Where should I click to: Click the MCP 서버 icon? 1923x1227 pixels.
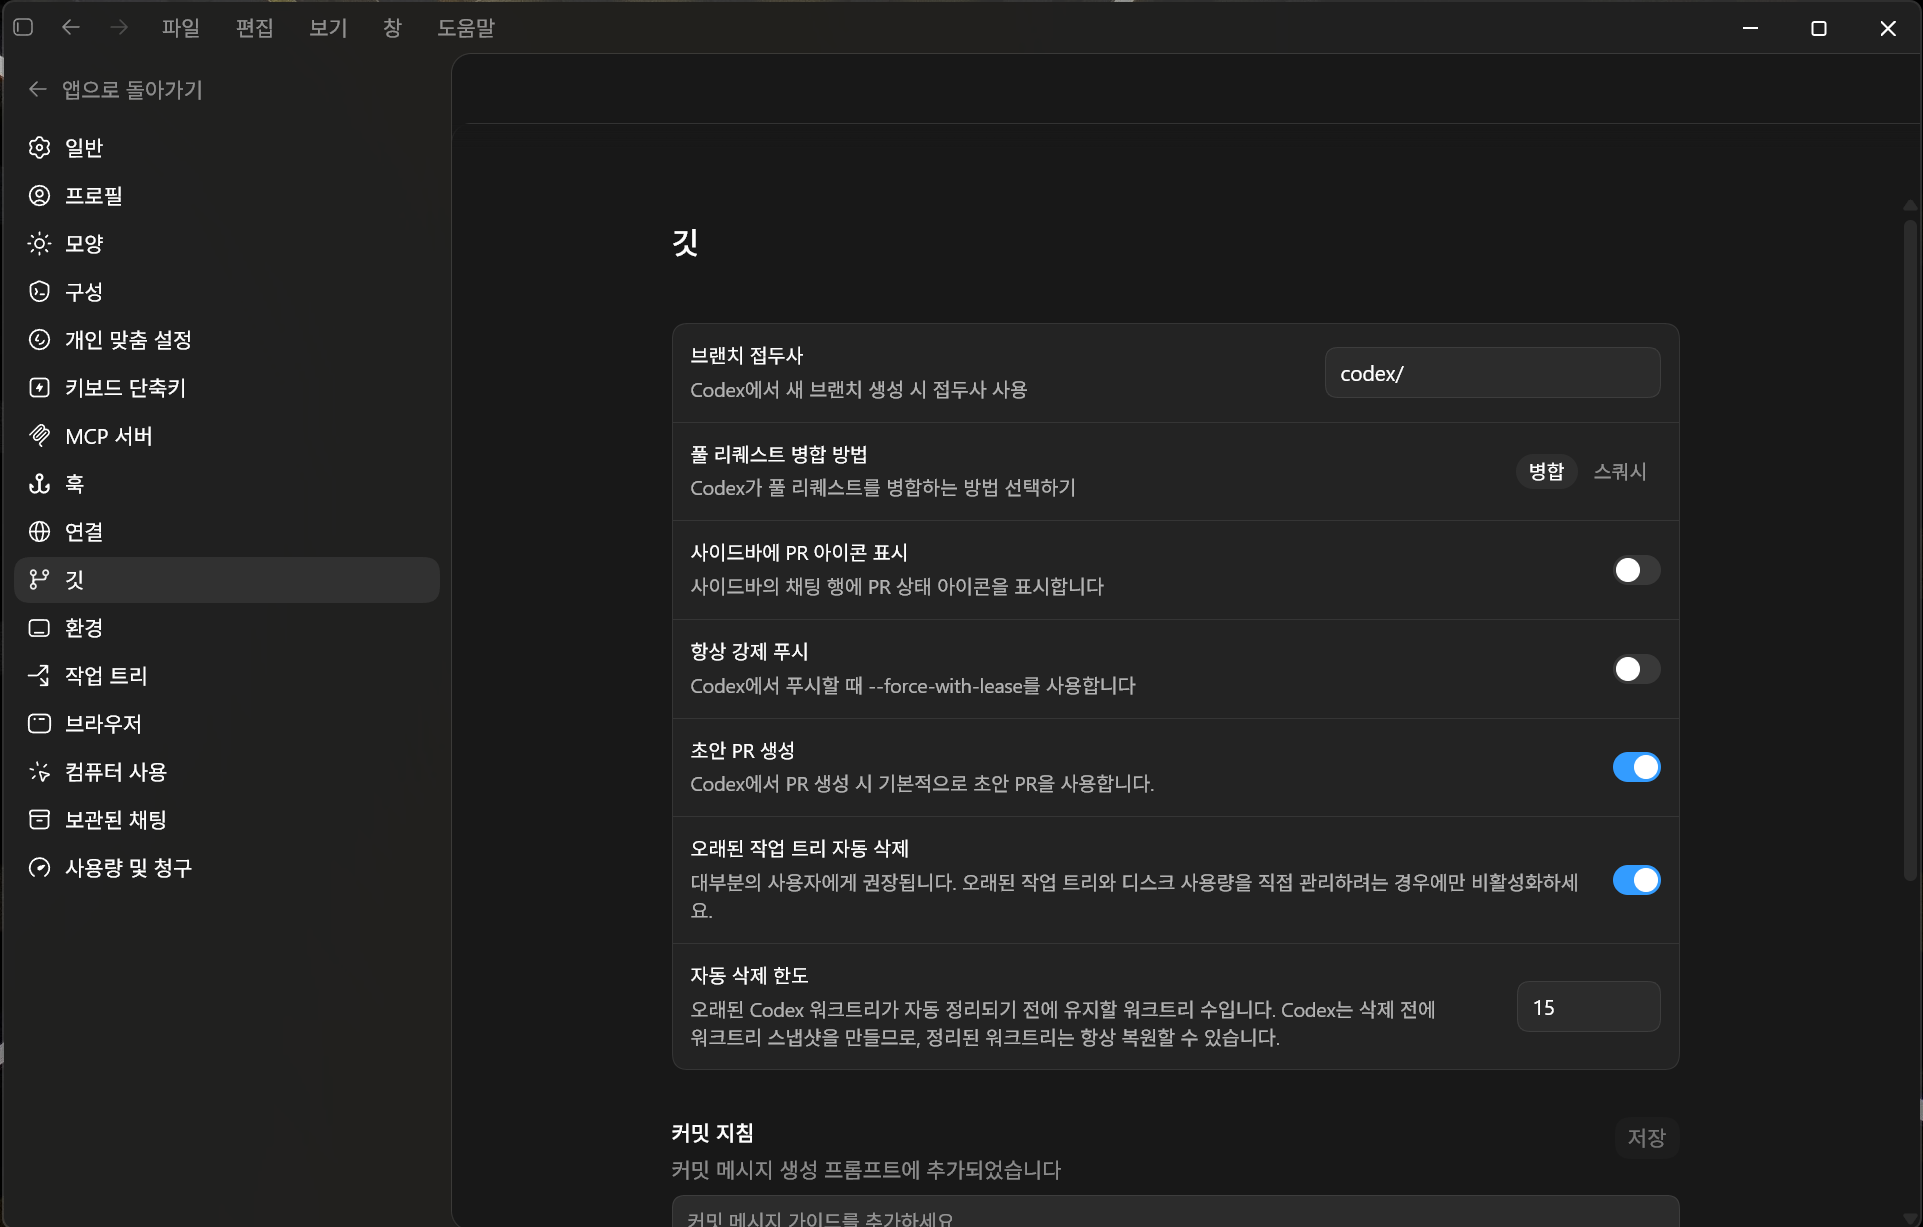(x=39, y=436)
